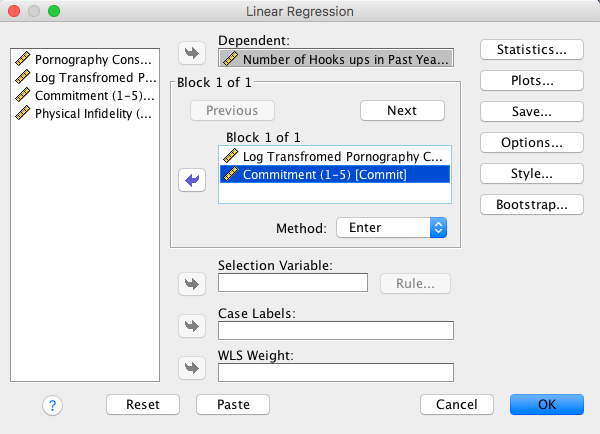Image resolution: width=600 pixels, height=434 pixels.
Task: Open the Statistics... options dialog
Action: 531,49
